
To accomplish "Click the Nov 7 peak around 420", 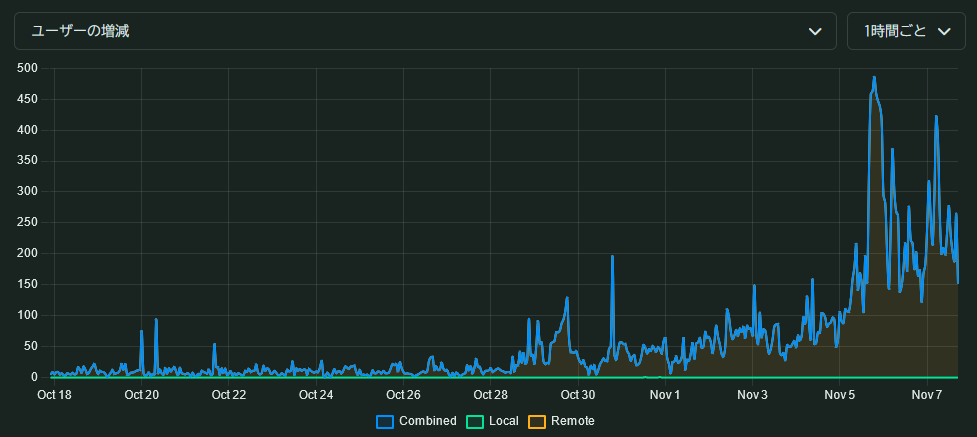I will (x=936, y=117).
